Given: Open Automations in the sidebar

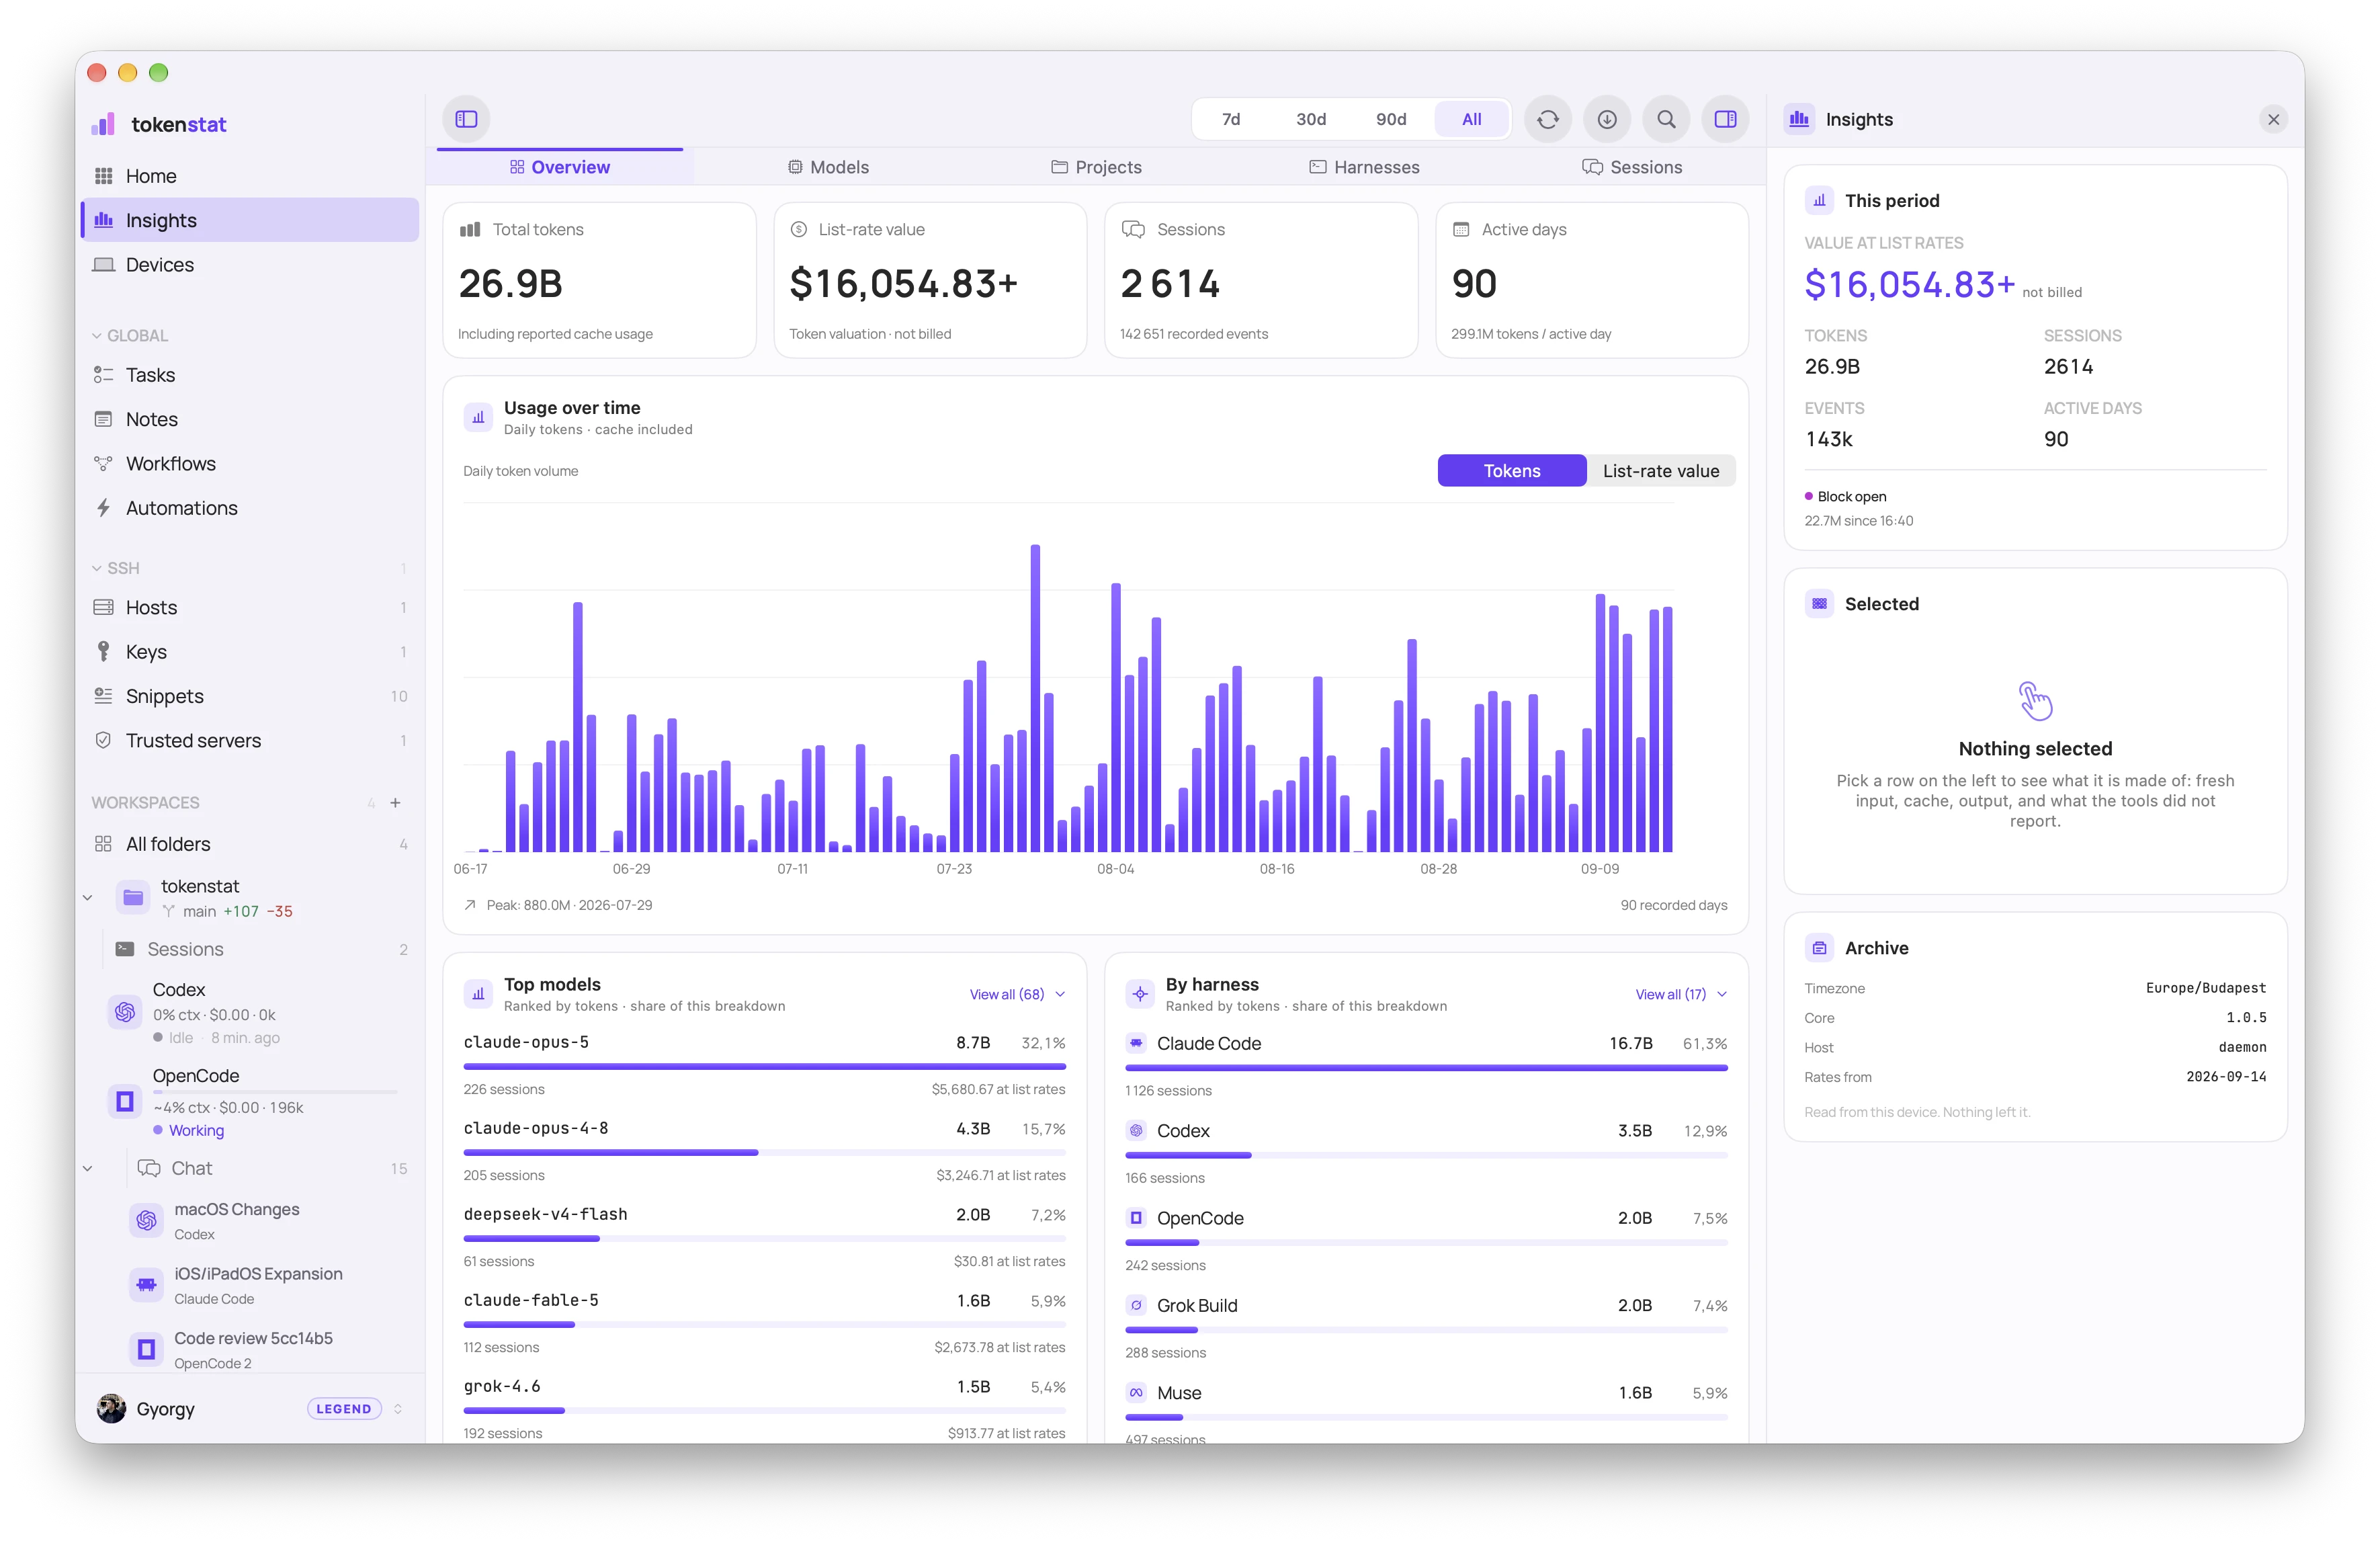Looking at the screenshot, I should 250,508.
